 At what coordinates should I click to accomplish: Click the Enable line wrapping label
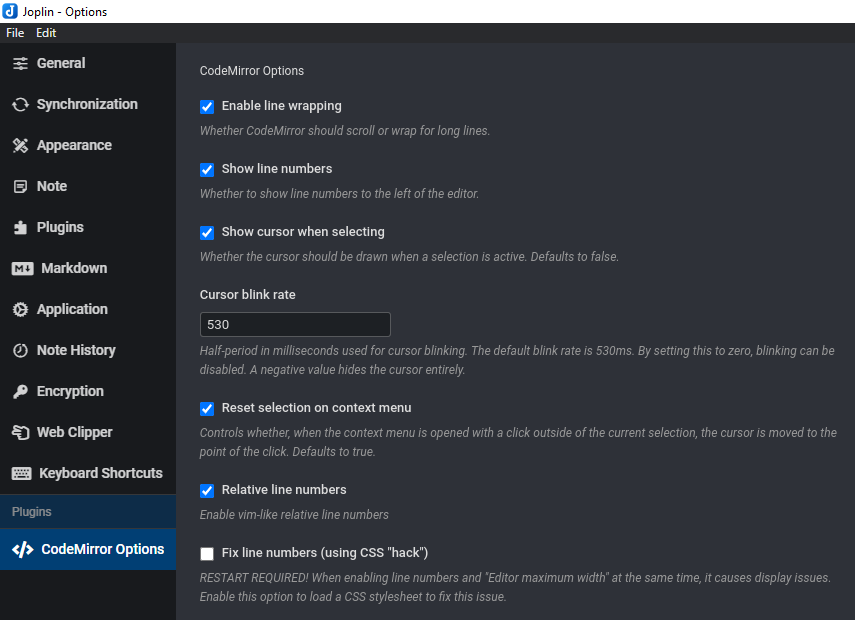pos(281,106)
